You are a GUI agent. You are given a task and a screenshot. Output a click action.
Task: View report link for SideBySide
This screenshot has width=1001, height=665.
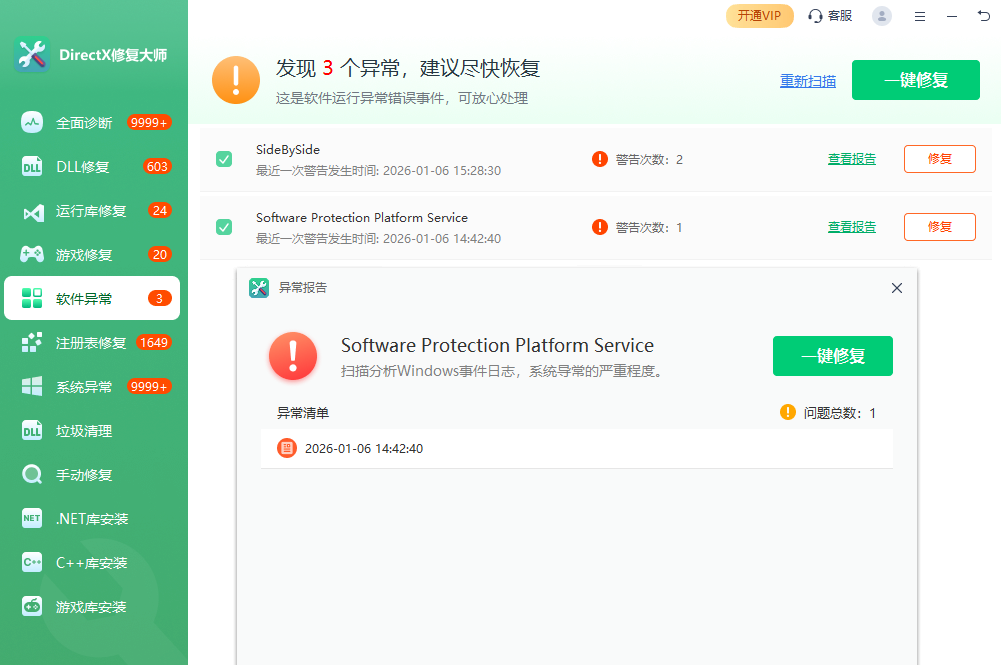point(852,159)
